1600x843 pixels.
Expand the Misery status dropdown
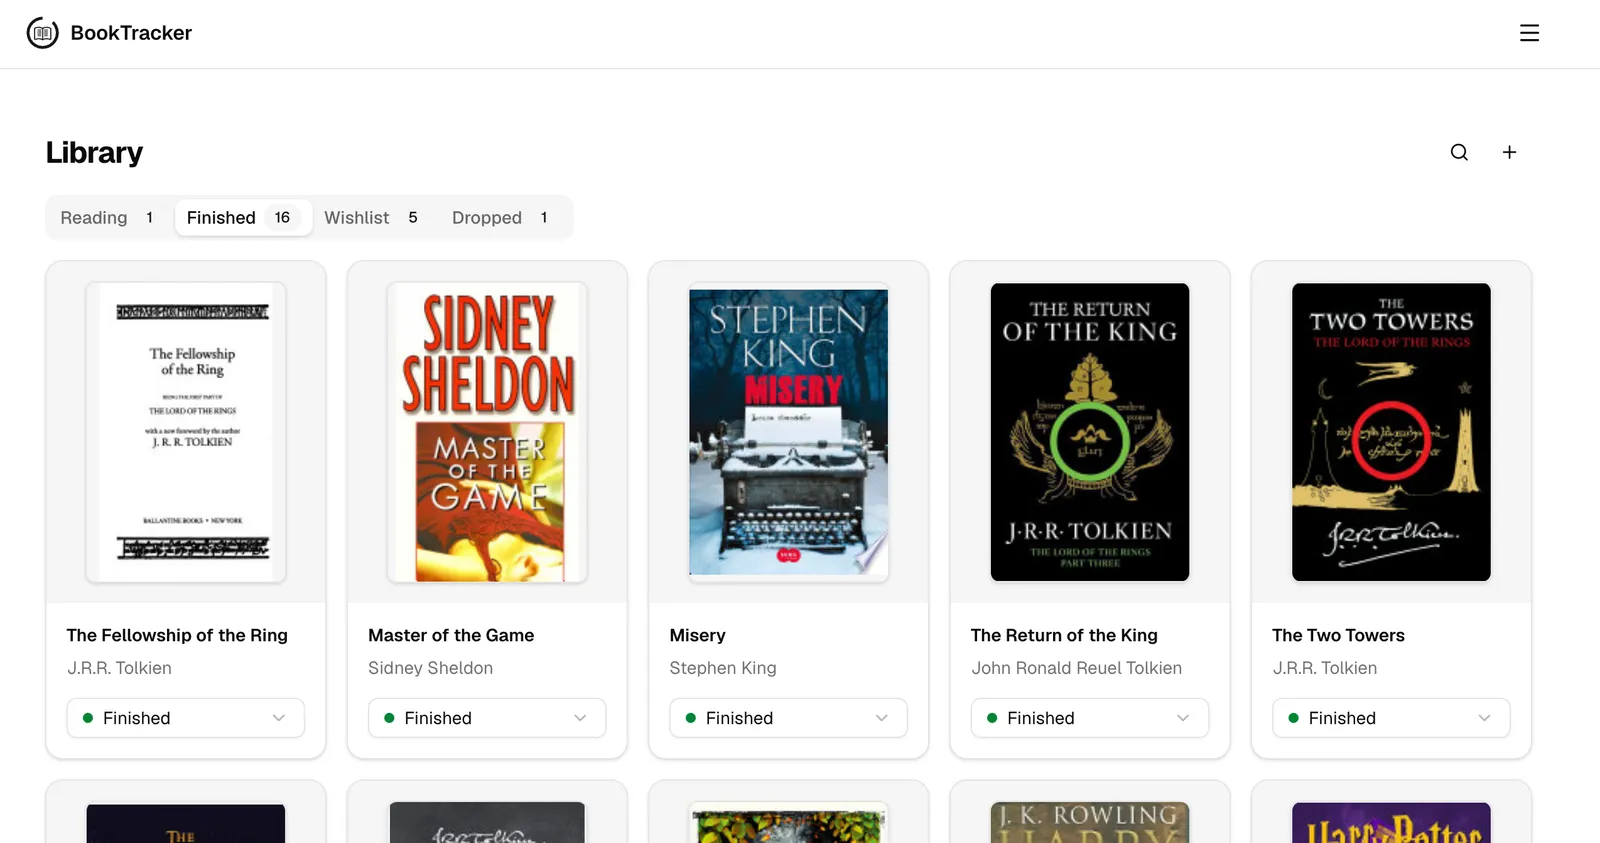point(788,718)
